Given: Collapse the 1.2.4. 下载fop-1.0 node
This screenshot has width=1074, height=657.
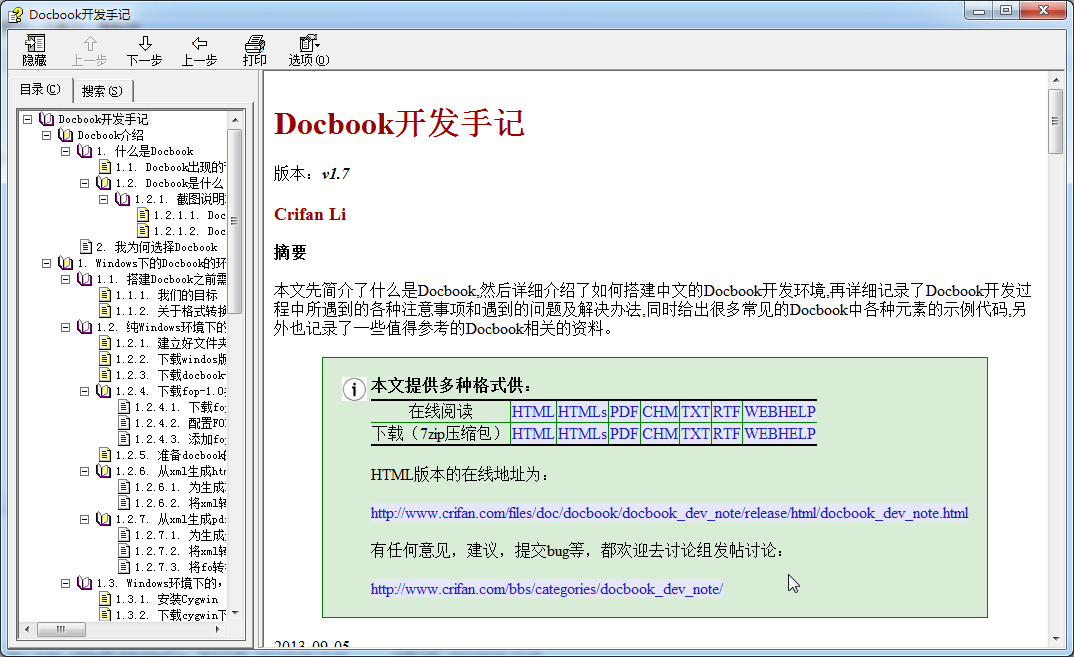Looking at the screenshot, I should tap(85, 391).
